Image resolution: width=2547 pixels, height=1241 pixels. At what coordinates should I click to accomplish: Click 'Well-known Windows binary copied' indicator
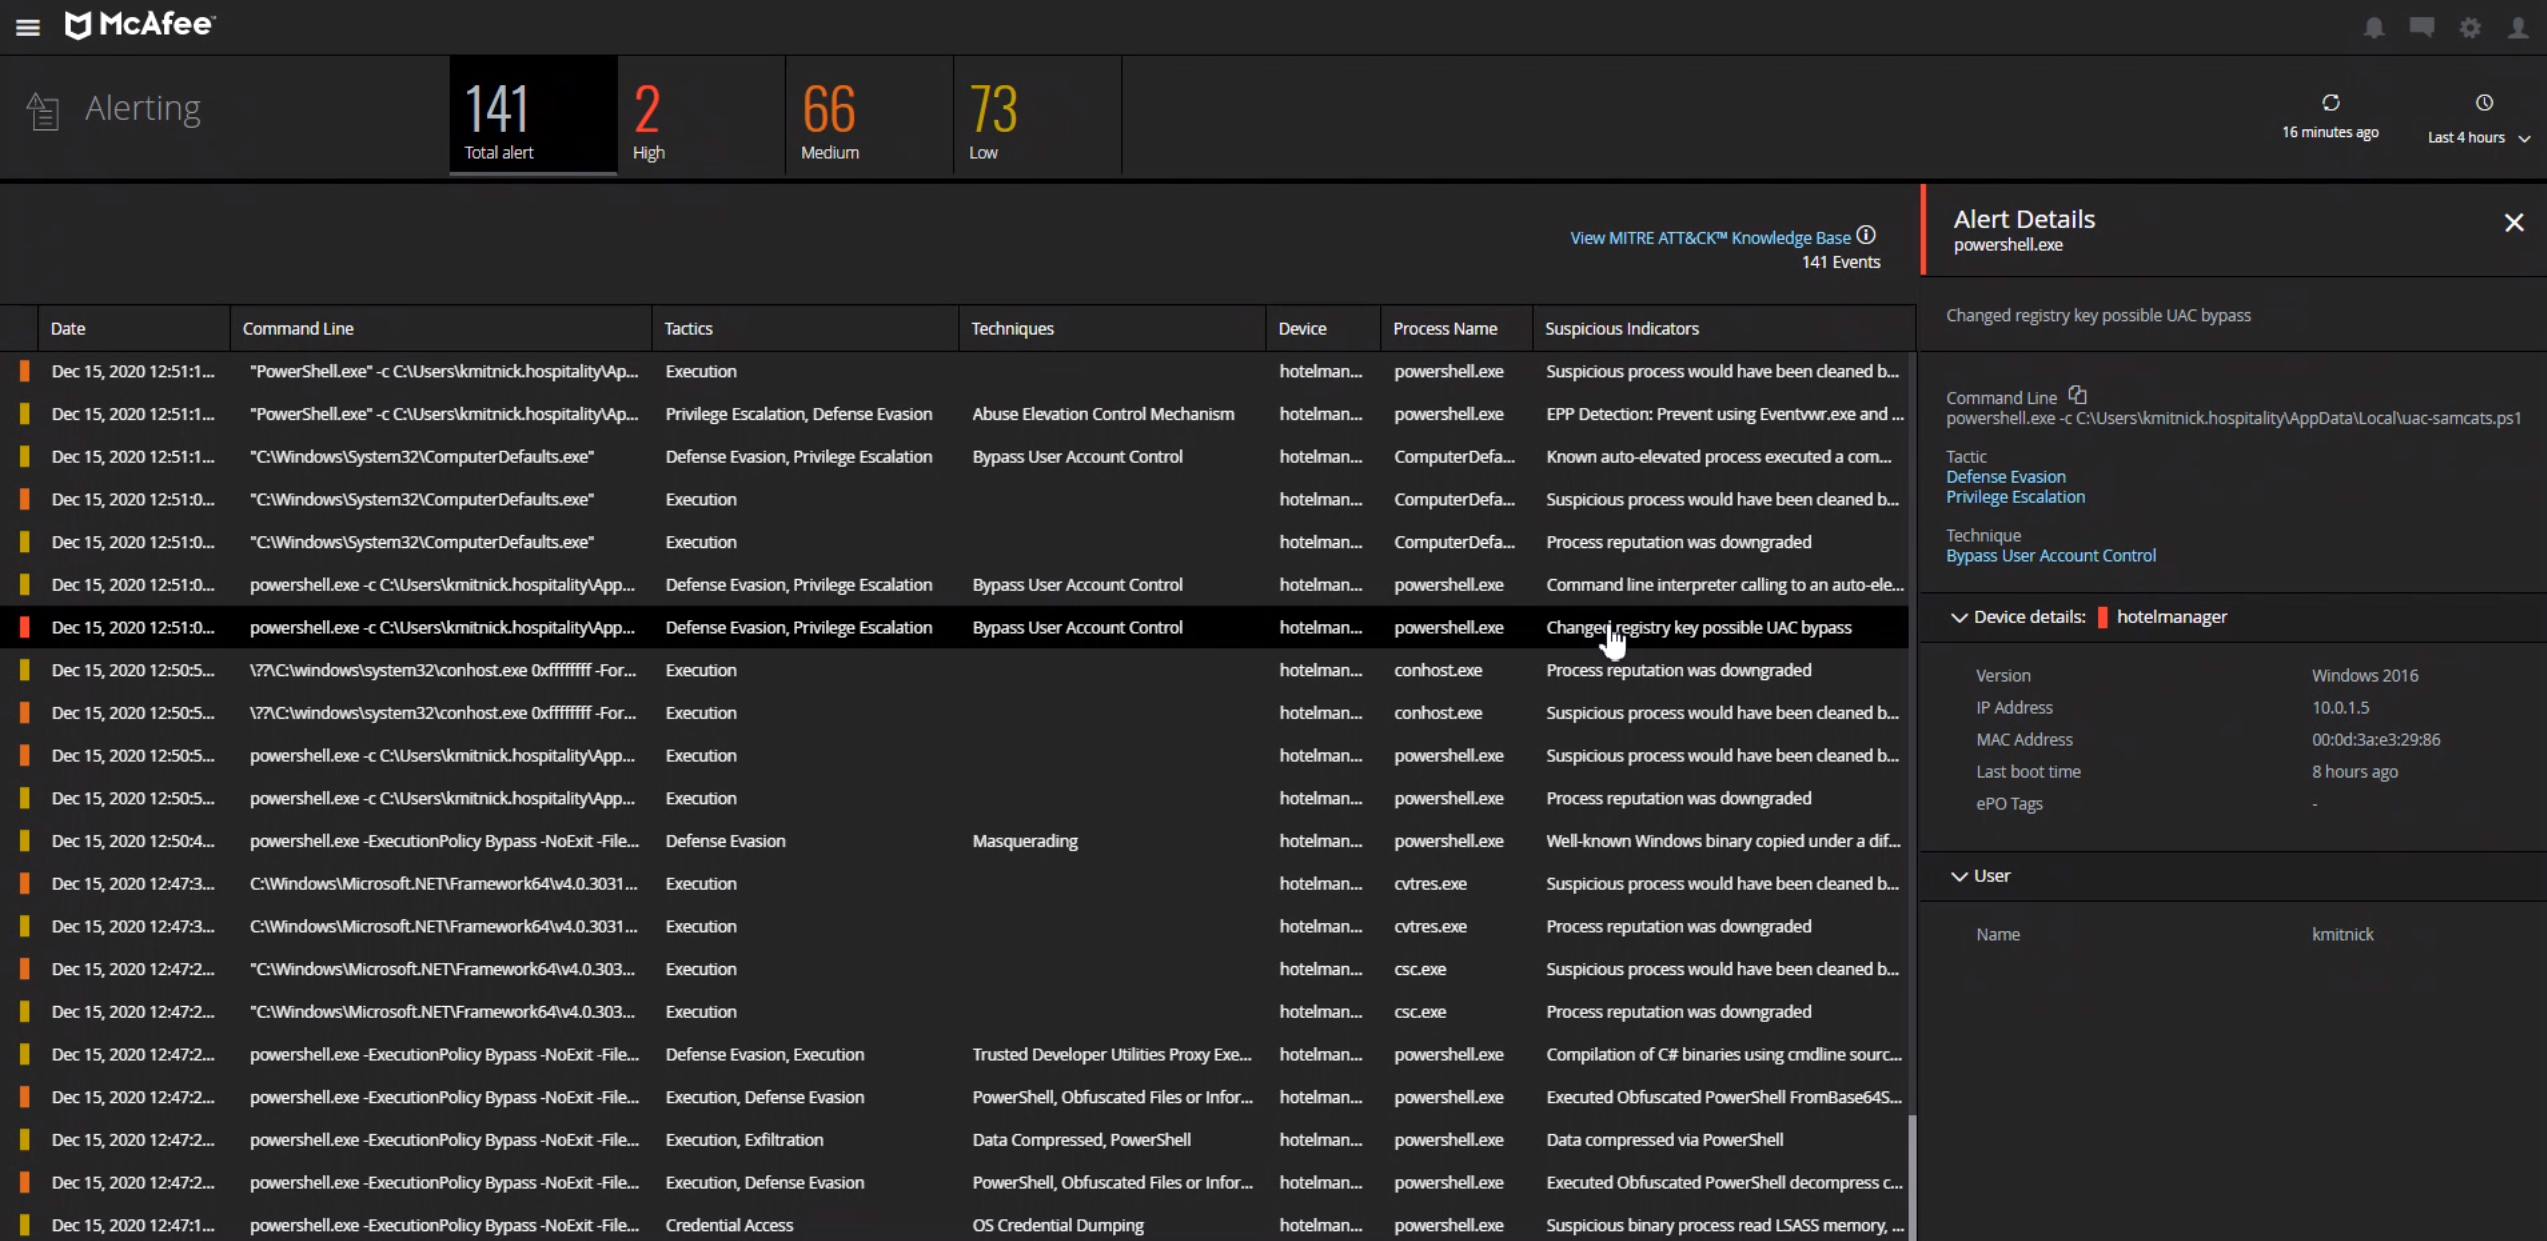click(1723, 841)
